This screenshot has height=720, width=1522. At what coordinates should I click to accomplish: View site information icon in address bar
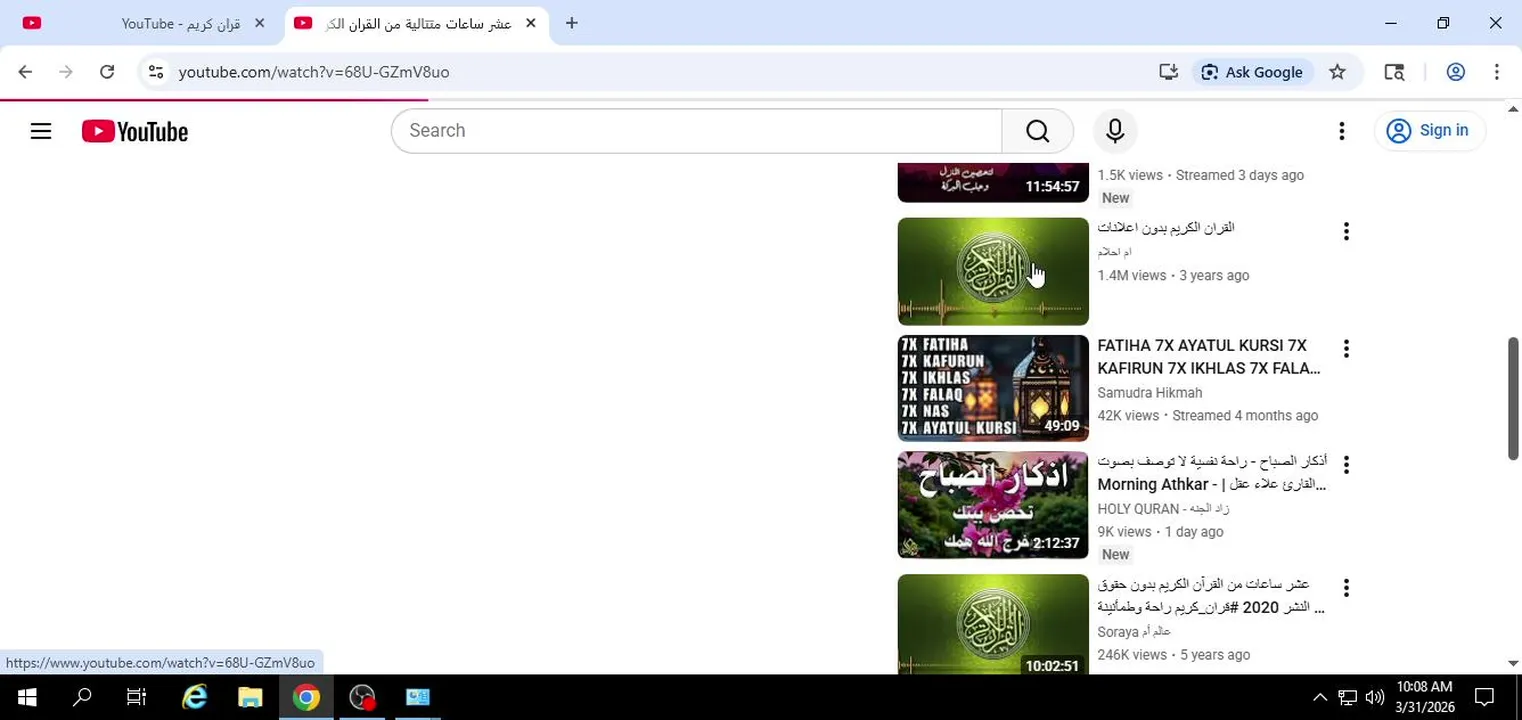[x=155, y=72]
